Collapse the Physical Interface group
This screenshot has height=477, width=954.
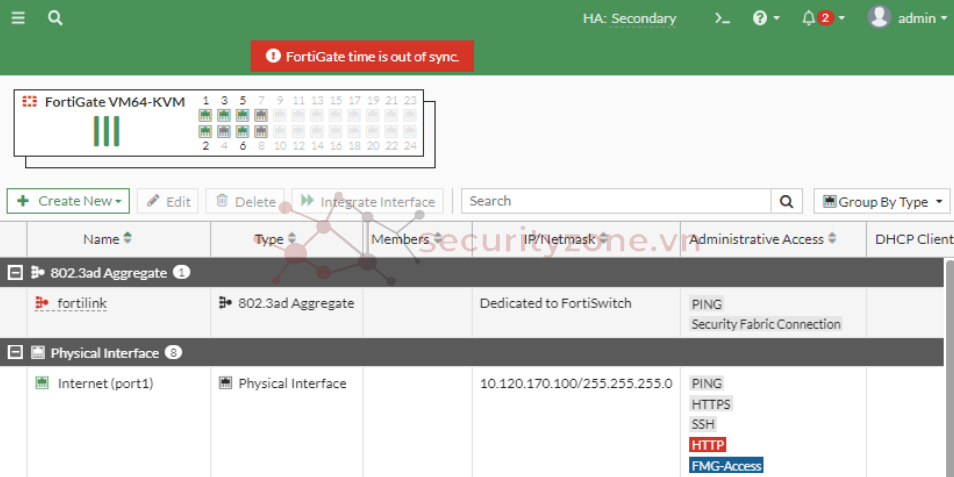[x=15, y=352]
